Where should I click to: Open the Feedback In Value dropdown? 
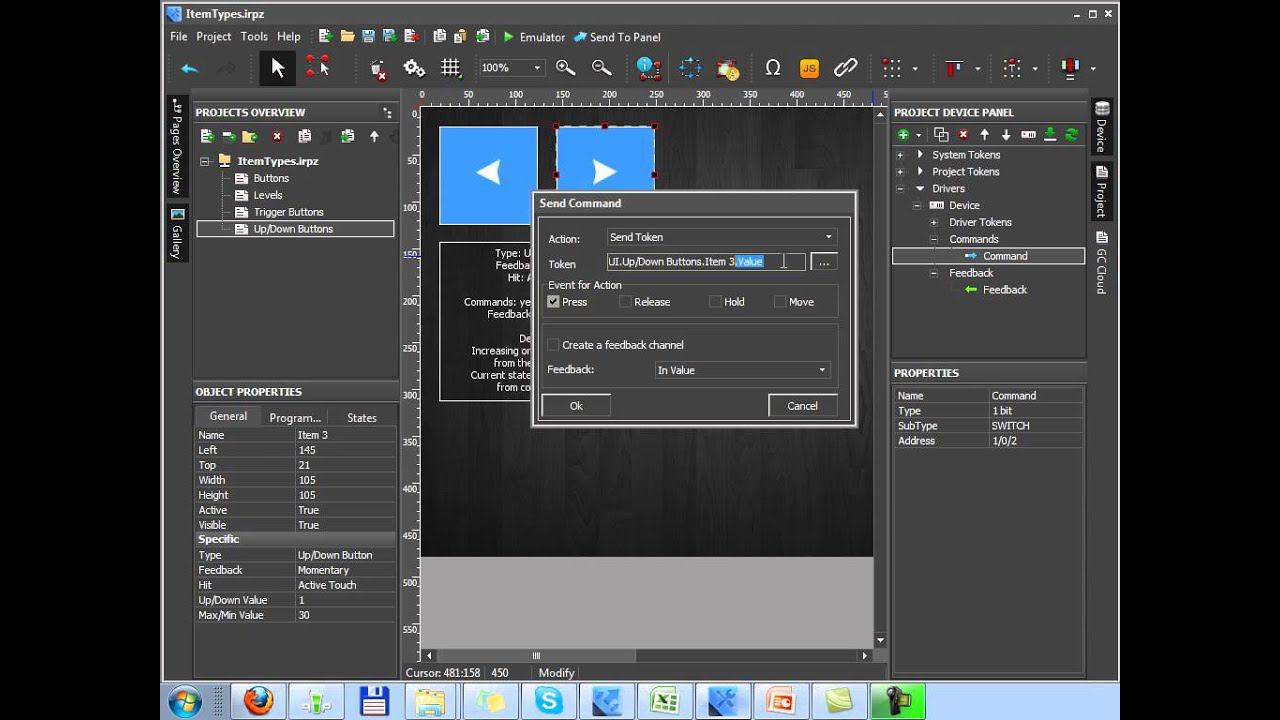[x=741, y=370]
